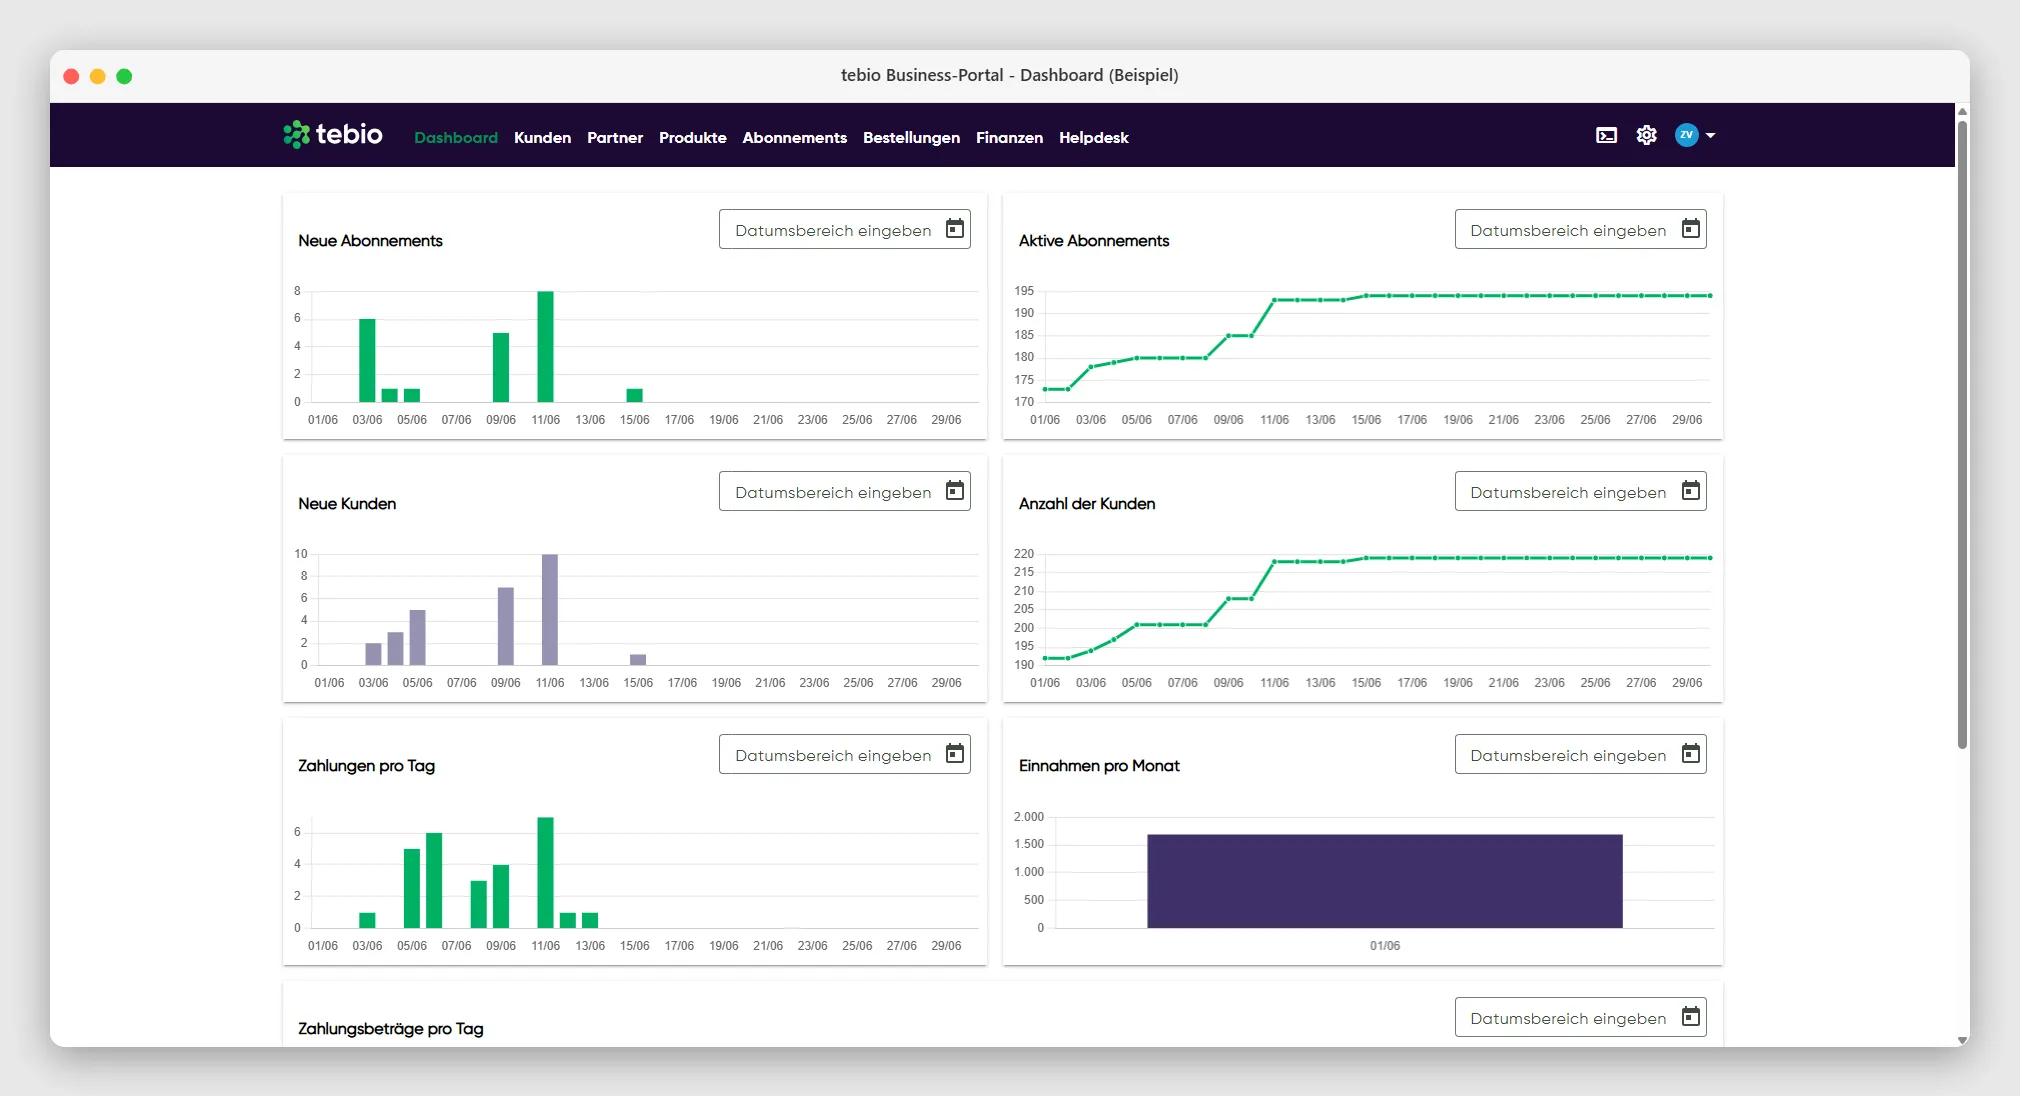Open the Partner menu item

coord(615,138)
